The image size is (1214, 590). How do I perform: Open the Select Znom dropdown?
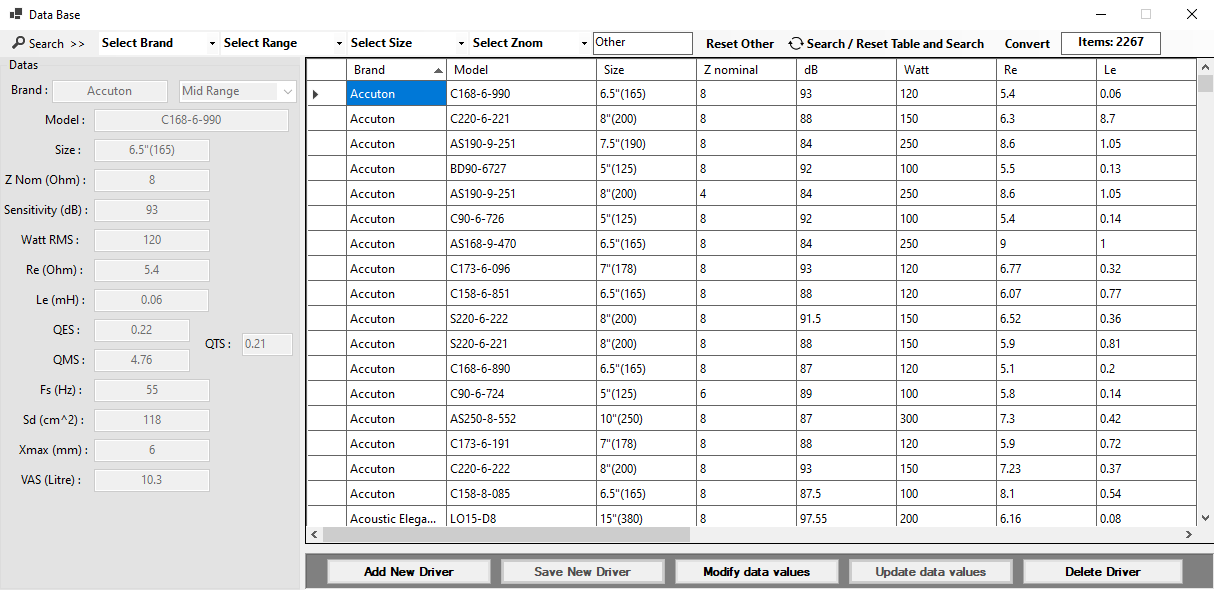pyautogui.click(x=530, y=43)
